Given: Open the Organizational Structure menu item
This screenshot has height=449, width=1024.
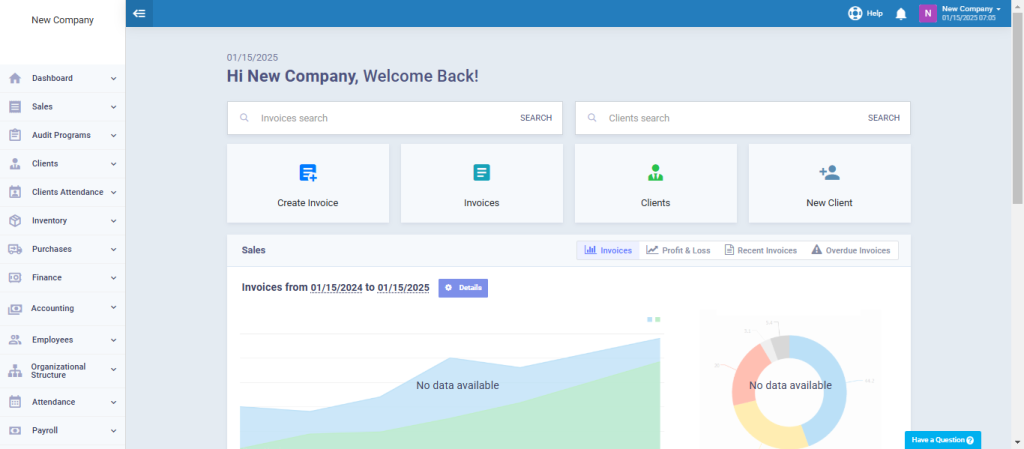Looking at the screenshot, I should point(63,371).
